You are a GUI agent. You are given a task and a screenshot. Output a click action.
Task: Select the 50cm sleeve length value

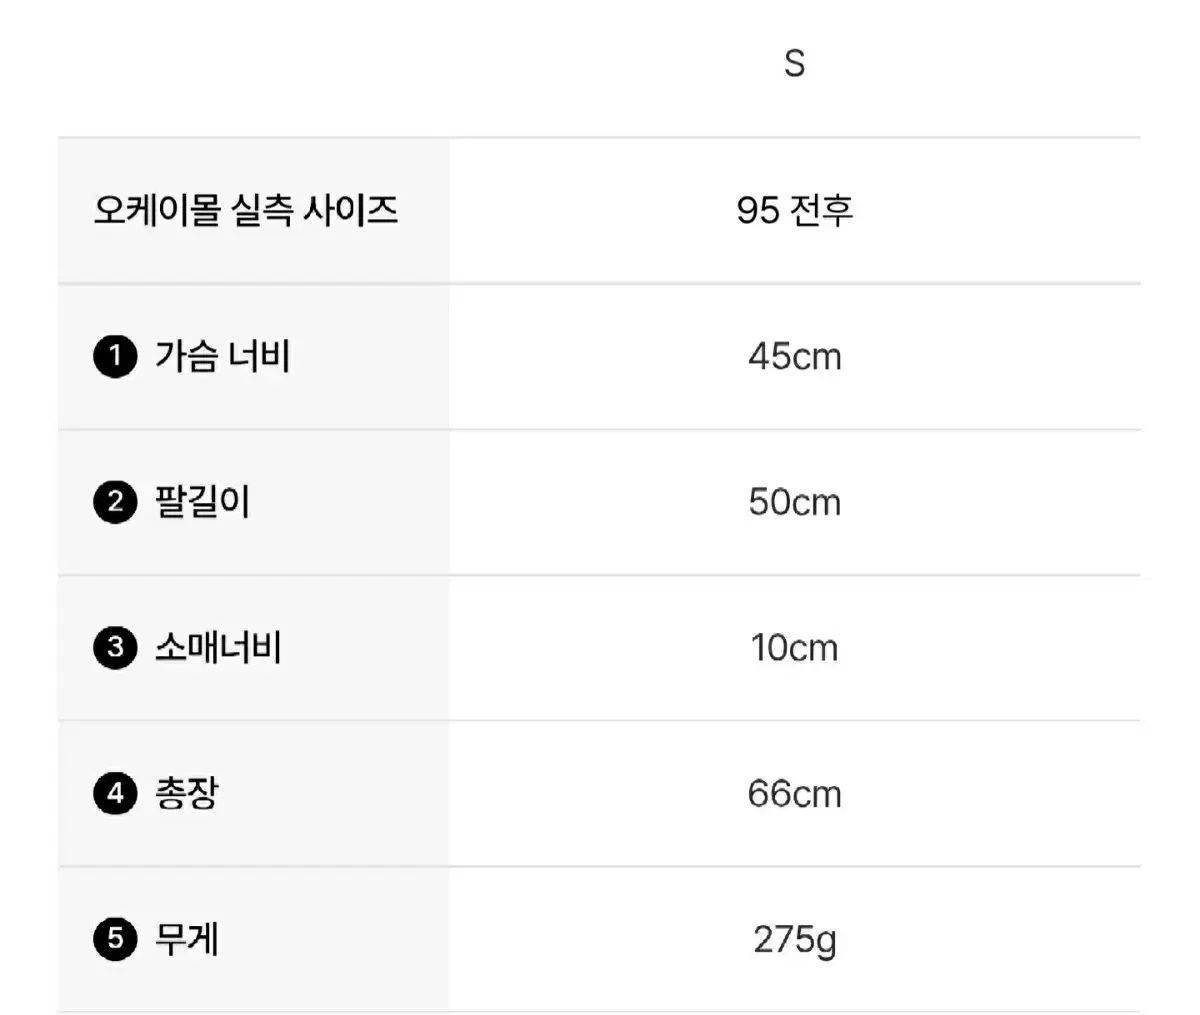pos(794,502)
